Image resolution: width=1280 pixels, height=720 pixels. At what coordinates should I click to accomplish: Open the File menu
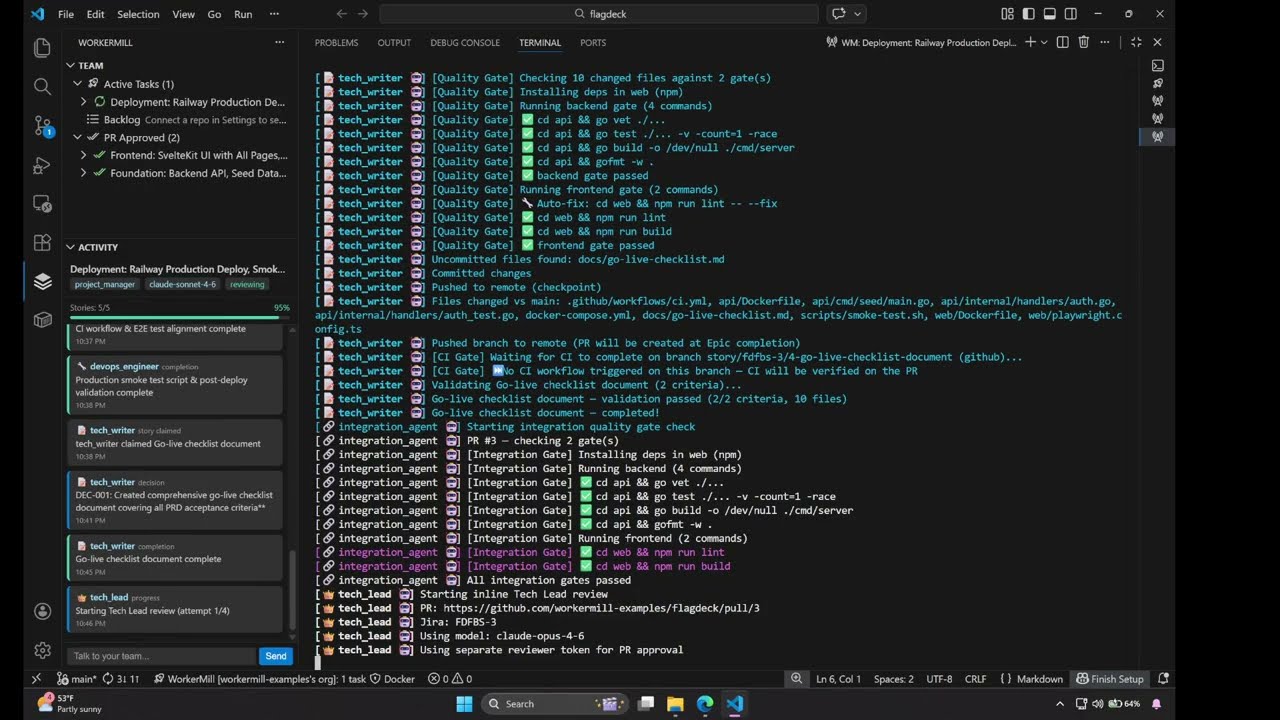point(66,14)
